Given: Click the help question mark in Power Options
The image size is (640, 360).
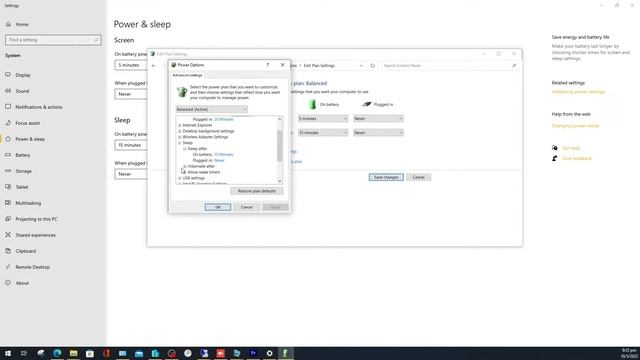Looking at the screenshot, I should click(268, 65).
